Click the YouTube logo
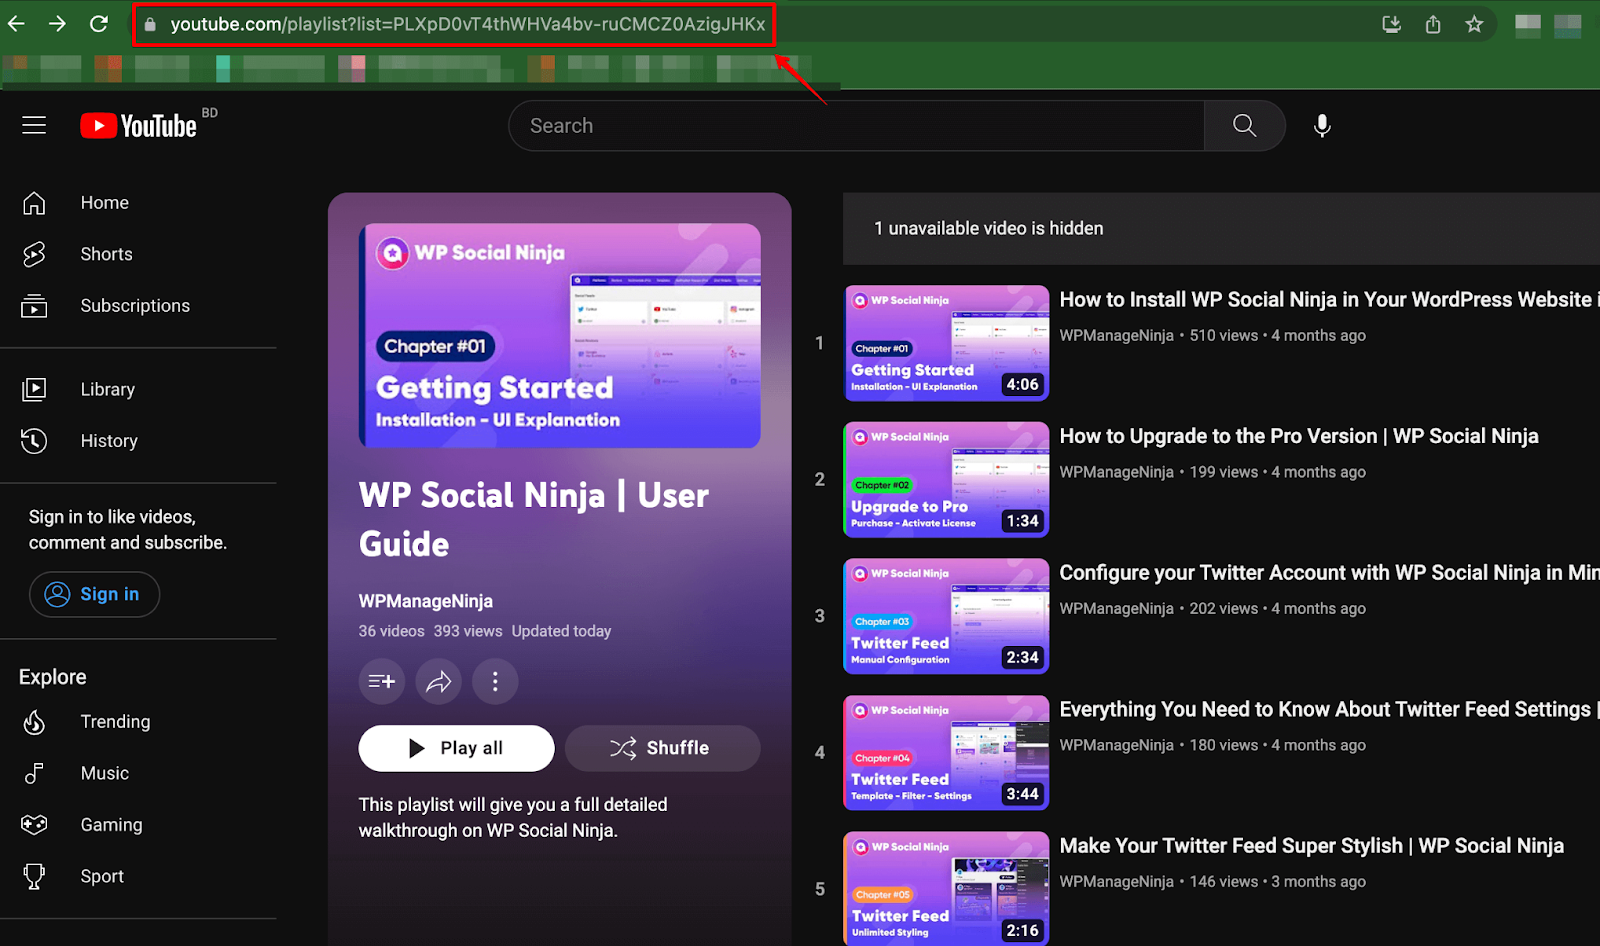Image resolution: width=1600 pixels, height=946 pixels. 139,125
